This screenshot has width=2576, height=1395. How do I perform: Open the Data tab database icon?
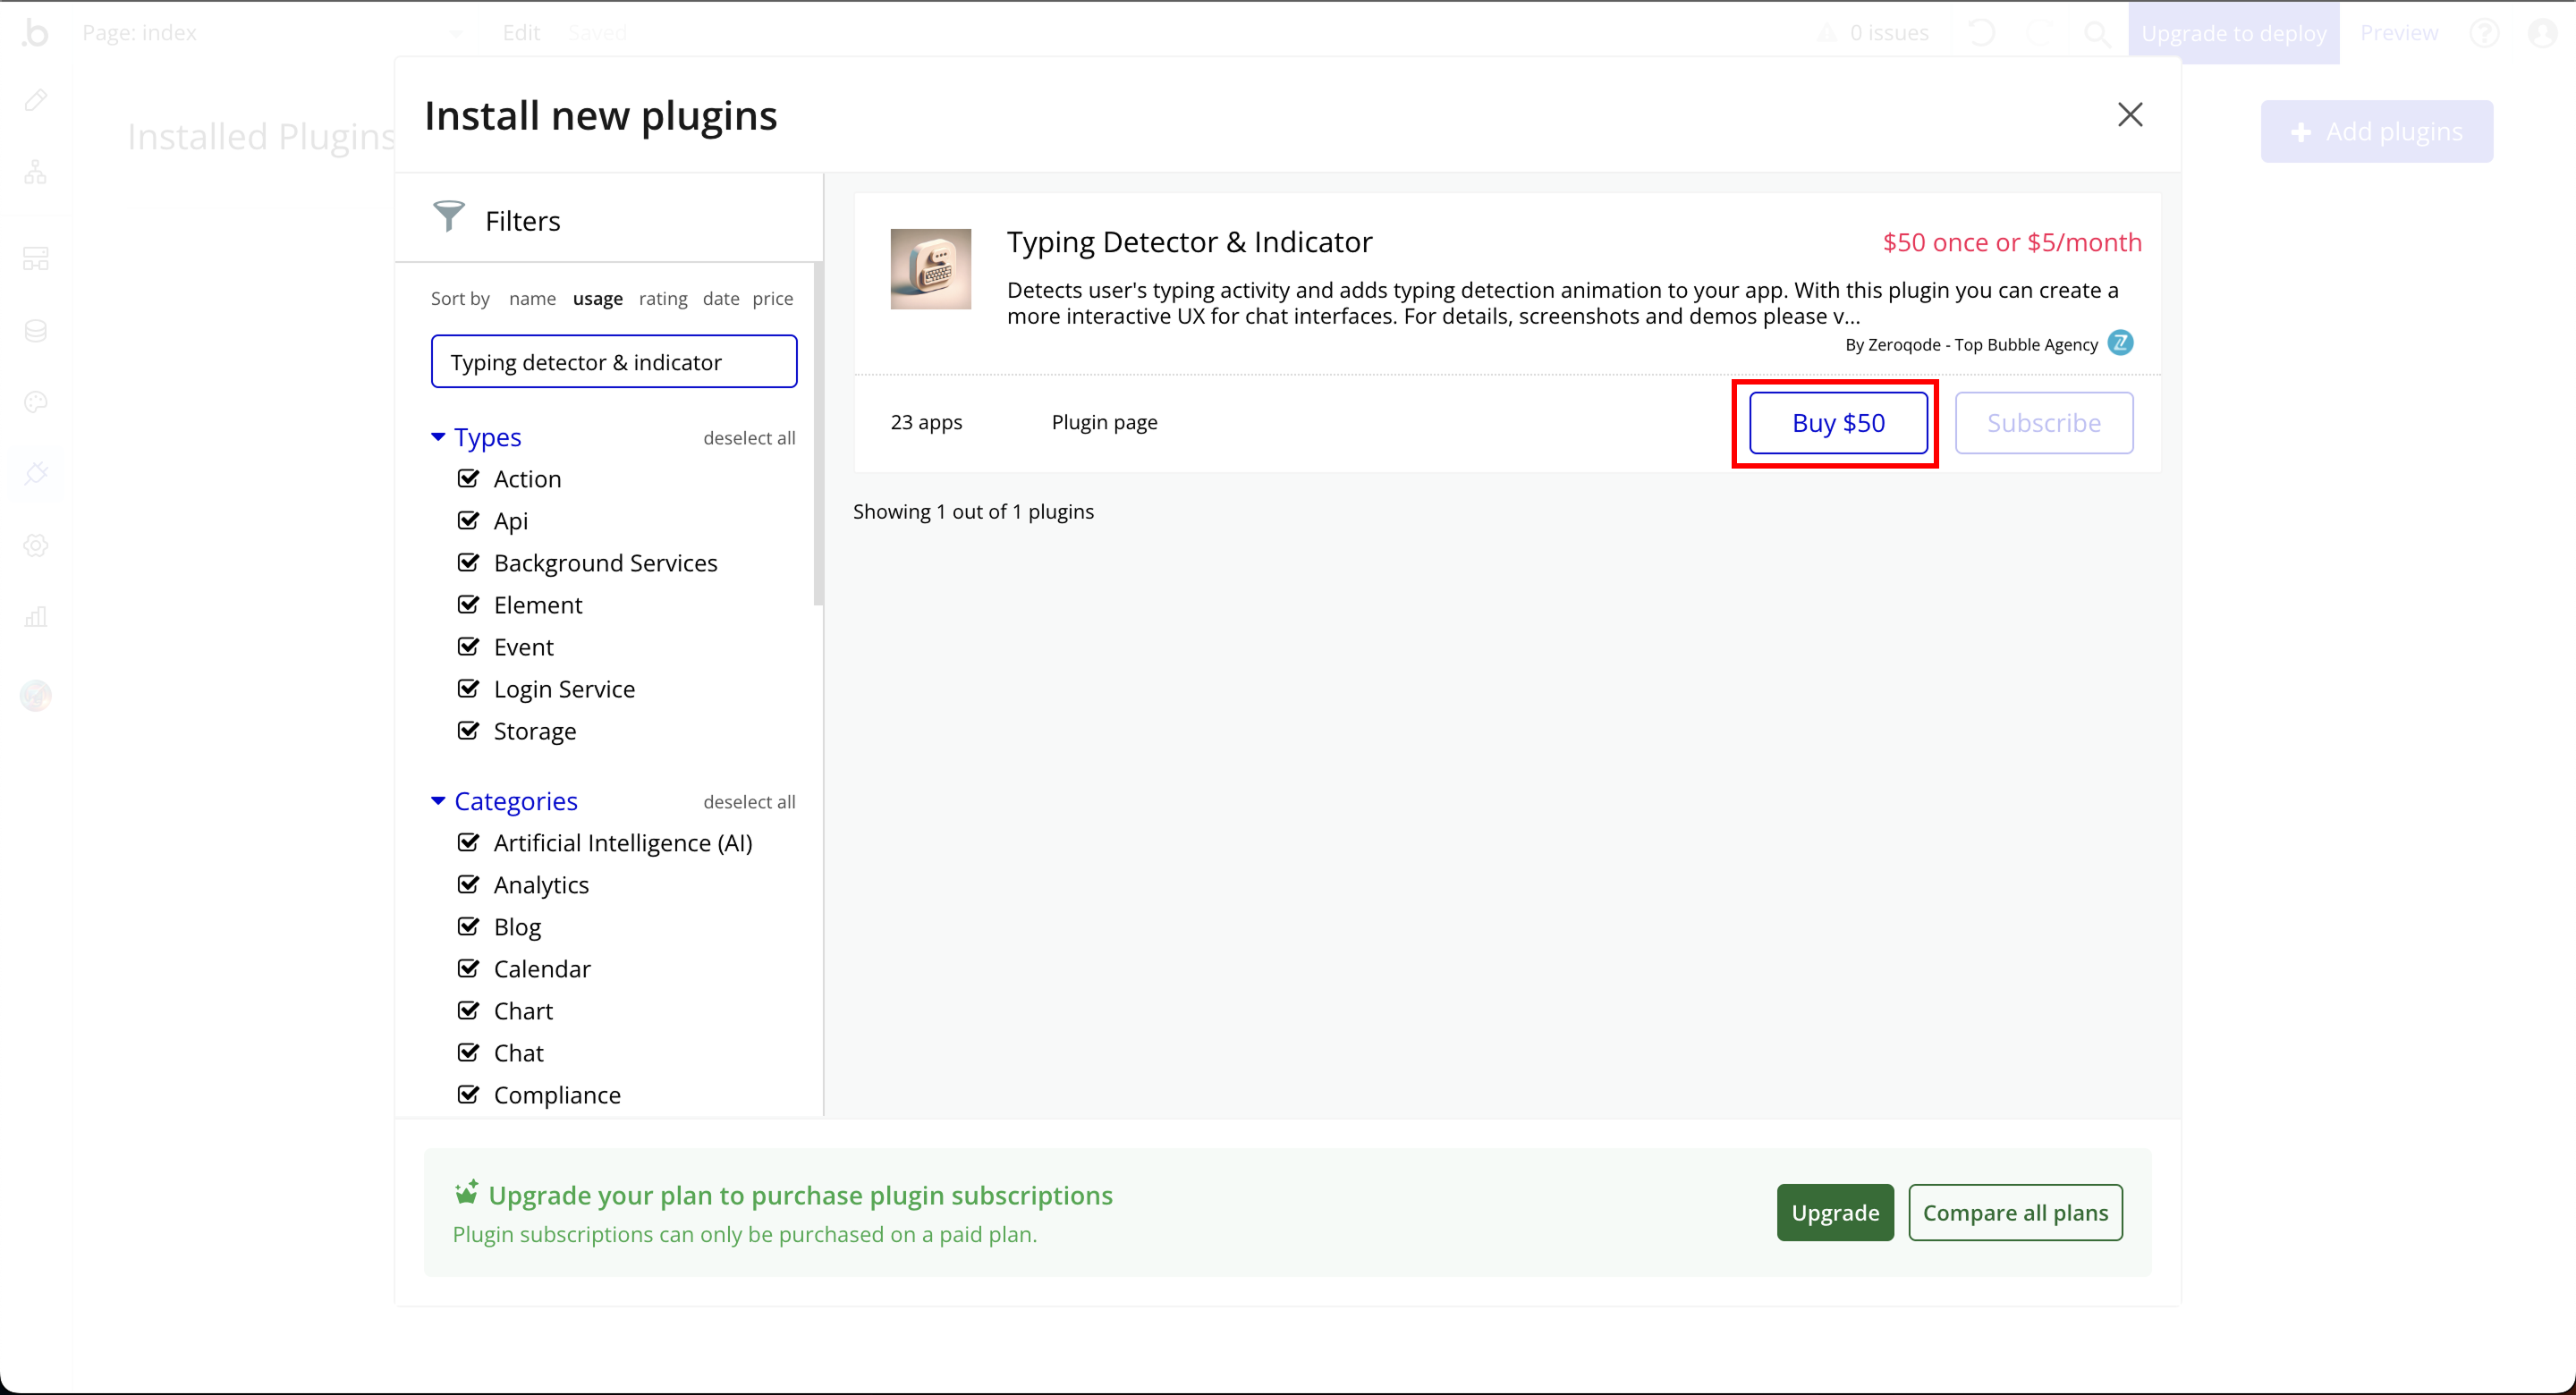pyautogui.click(x=36, y=331)
